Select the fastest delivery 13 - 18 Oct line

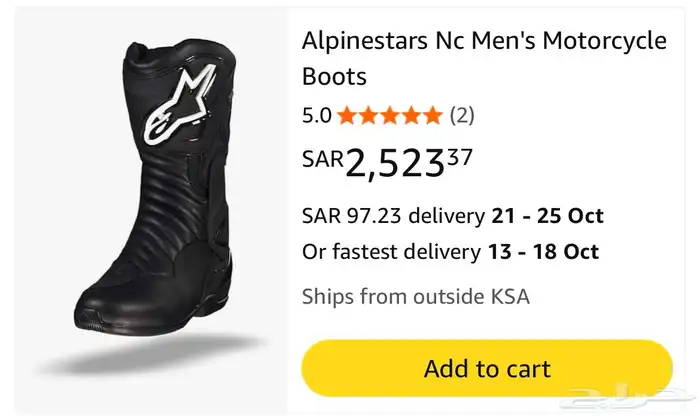(x=452, y=250)
